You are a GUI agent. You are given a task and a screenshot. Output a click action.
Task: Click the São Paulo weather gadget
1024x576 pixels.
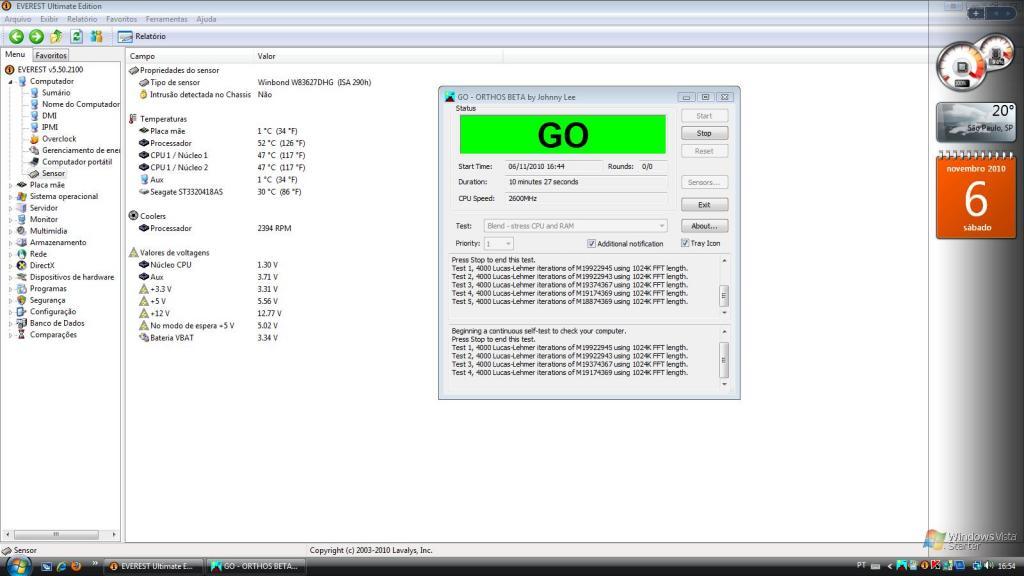[976, 123]
